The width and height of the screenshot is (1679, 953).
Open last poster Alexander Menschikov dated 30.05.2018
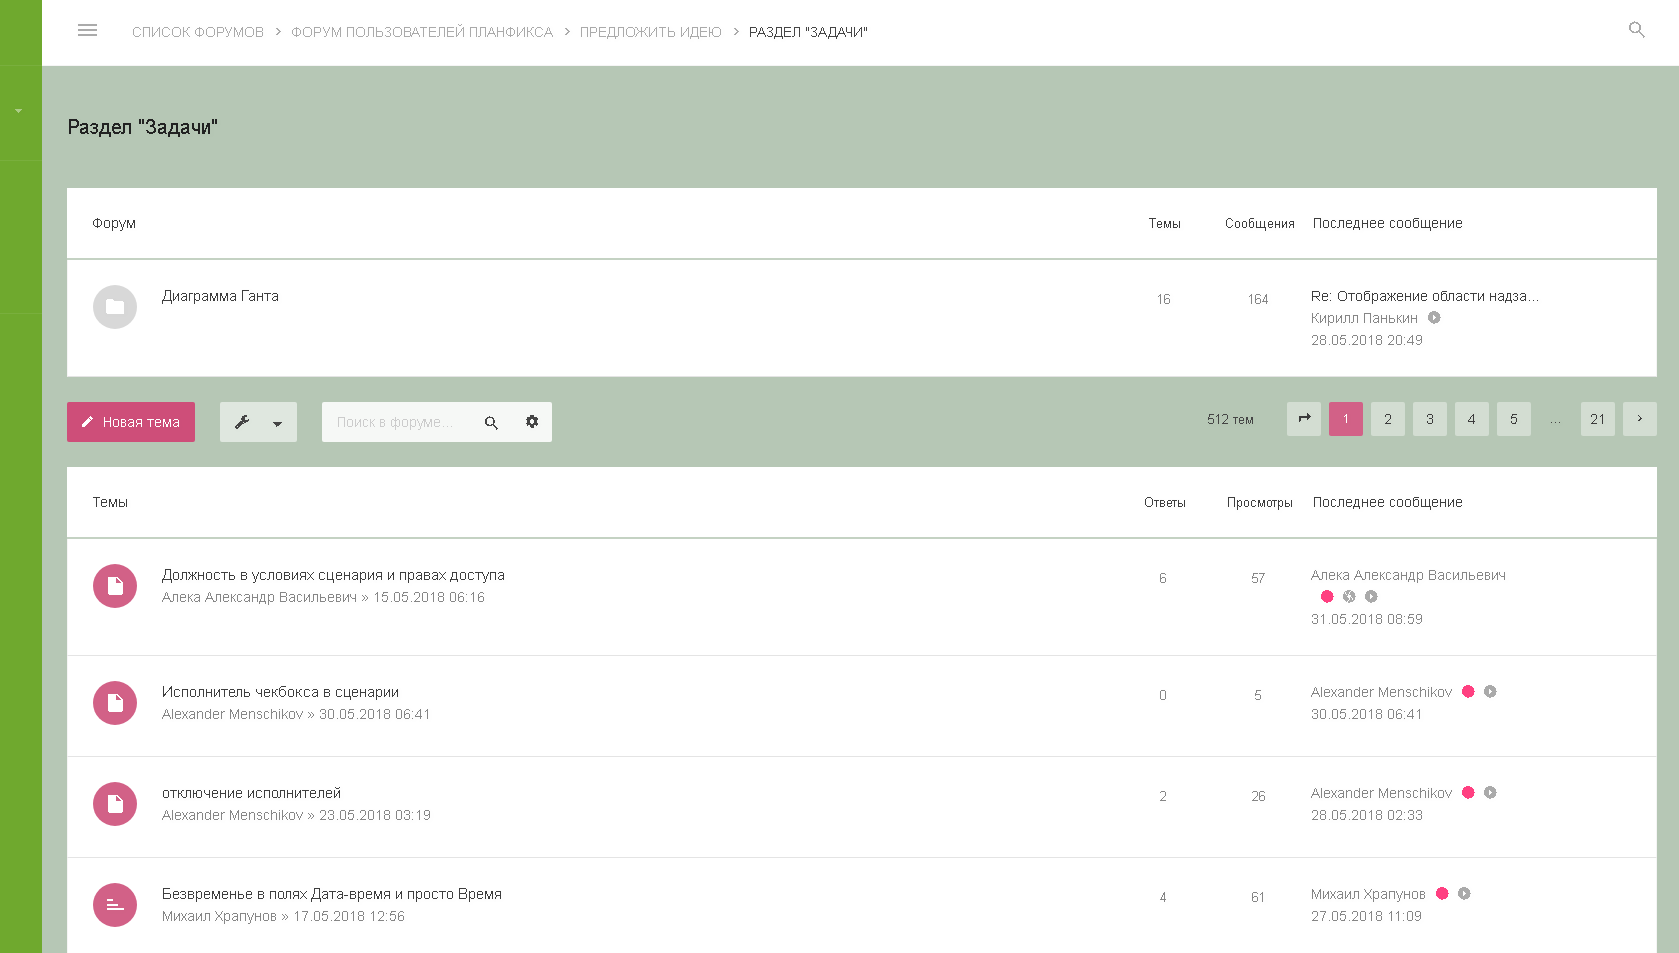click(x=1381, y=692)
